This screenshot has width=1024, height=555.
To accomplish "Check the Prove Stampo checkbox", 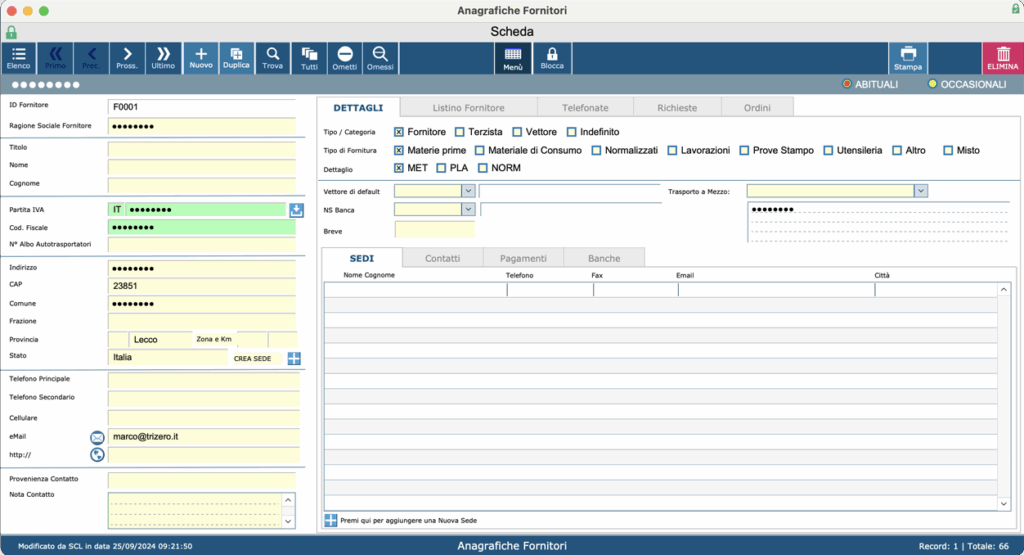I will click(x=744, y=150).
